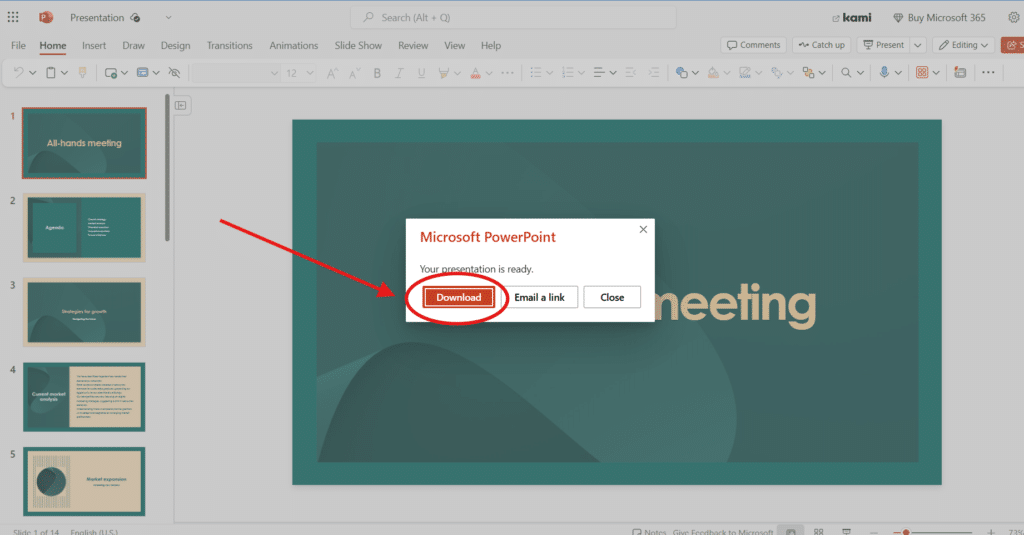Click the Undo icon
Image resolution: width=1024 pixels, height=535 pixels.
pyautogui.click(x=18, y=73)
